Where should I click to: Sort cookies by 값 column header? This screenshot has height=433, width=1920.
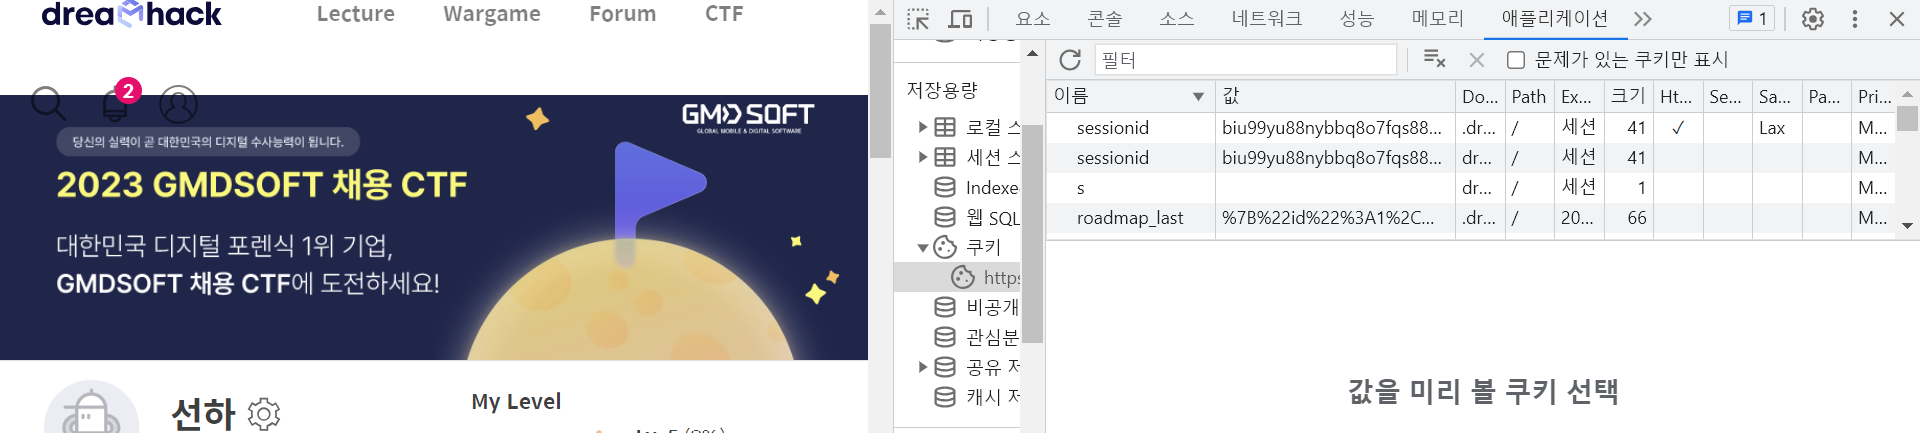pyautogui.click(x=1335, y=96)
